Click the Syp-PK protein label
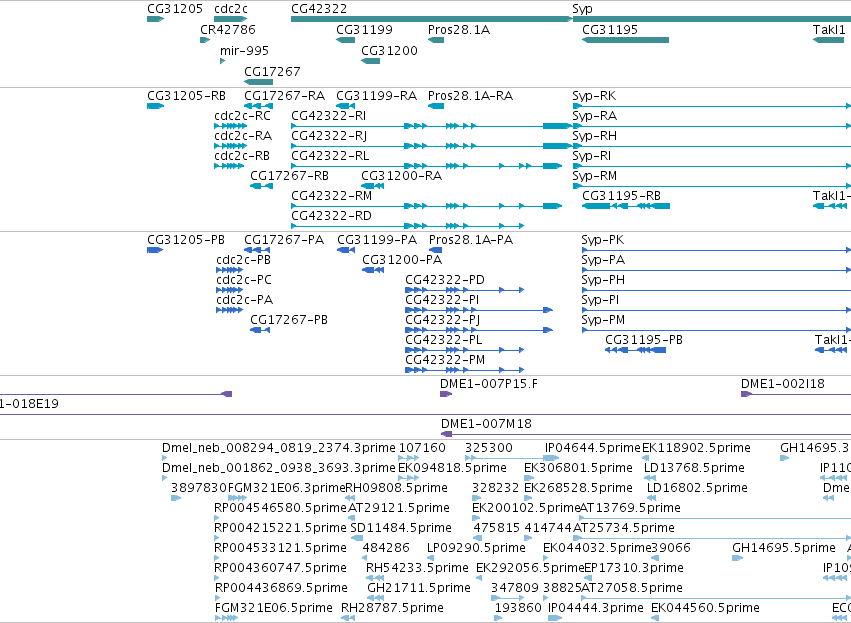 (x=603, y=240)
